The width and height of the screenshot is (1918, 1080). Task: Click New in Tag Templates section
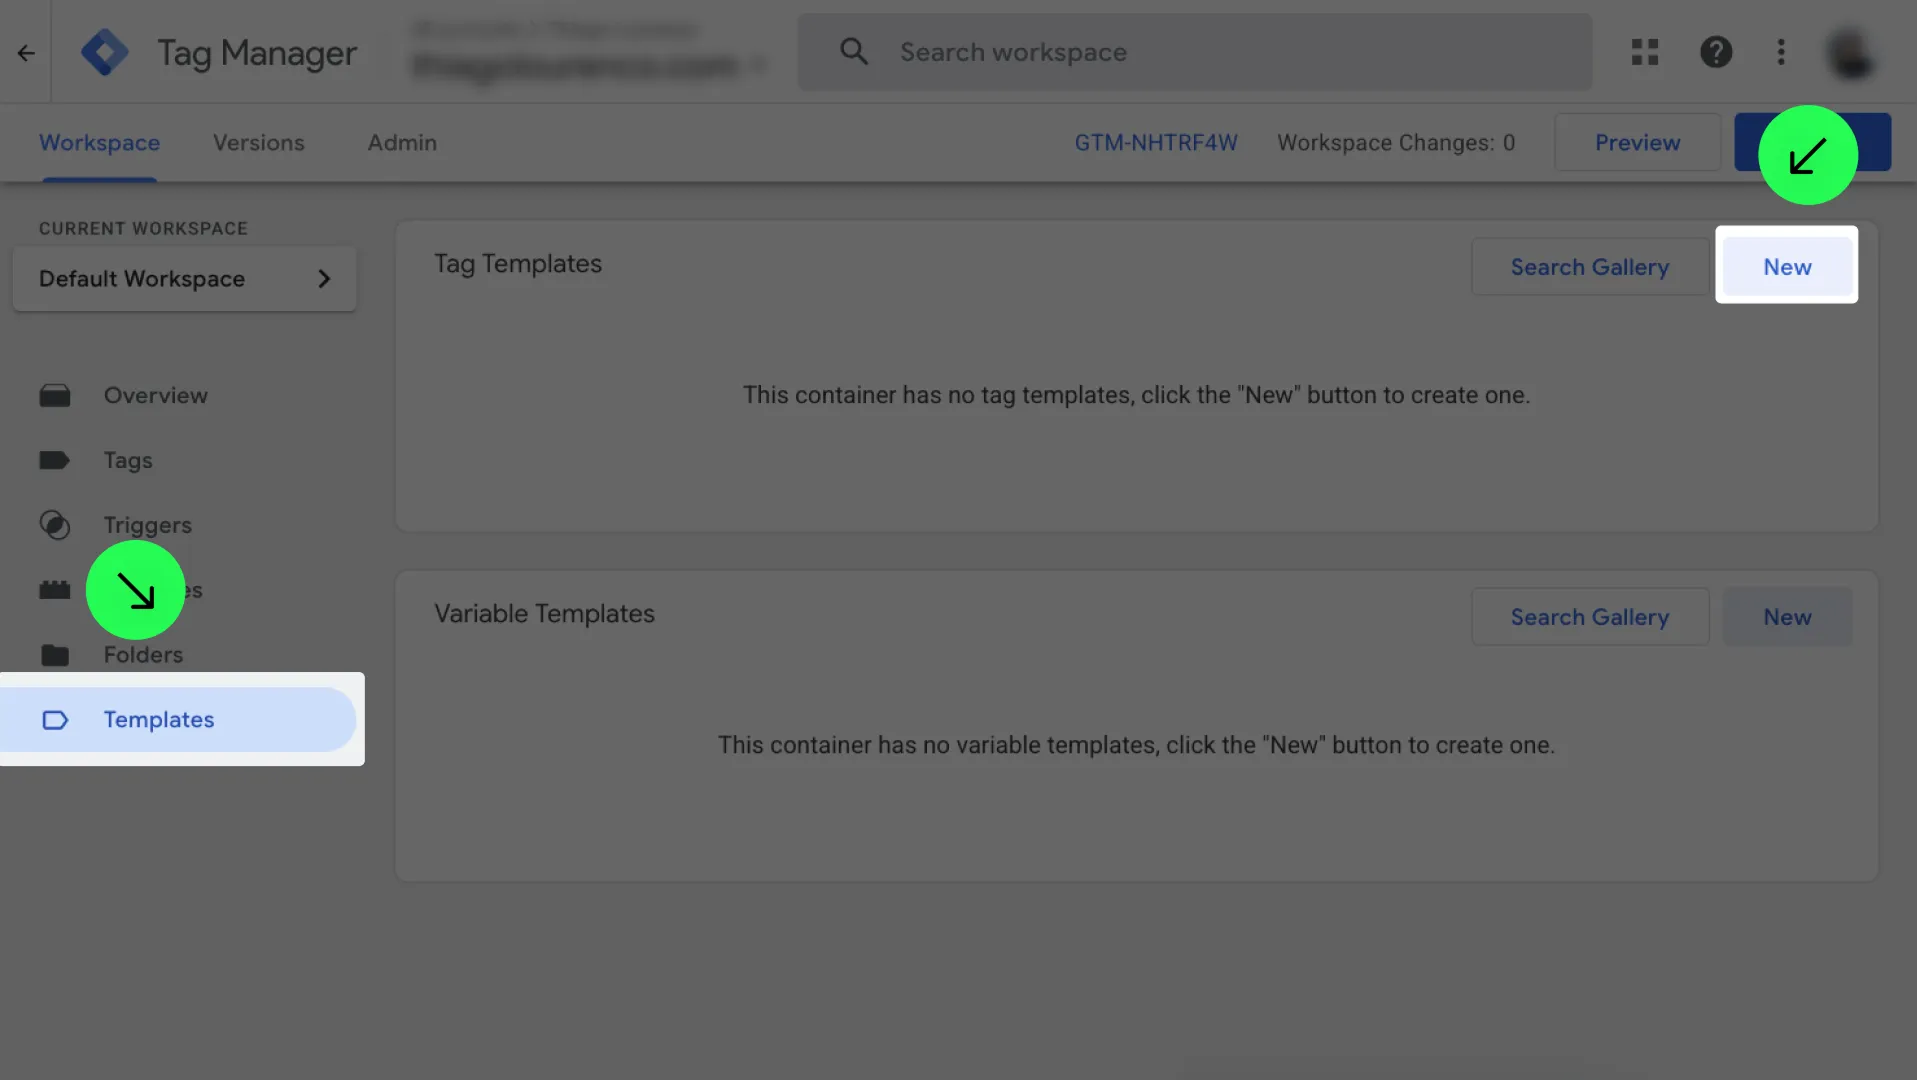click(1787, 267)
